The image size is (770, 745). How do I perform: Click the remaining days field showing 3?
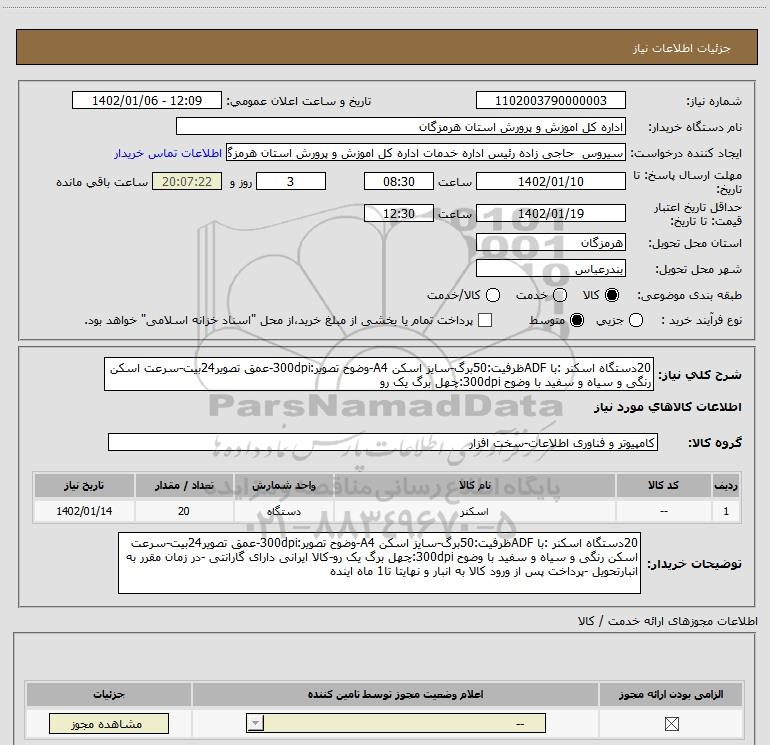coord(291,181)
